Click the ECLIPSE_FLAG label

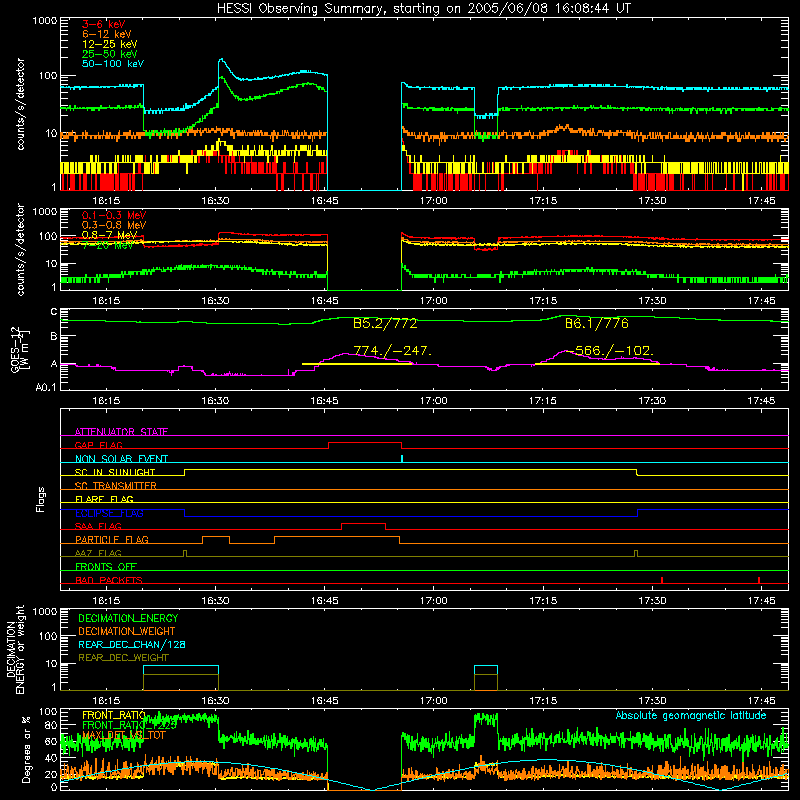click(109, 513)
